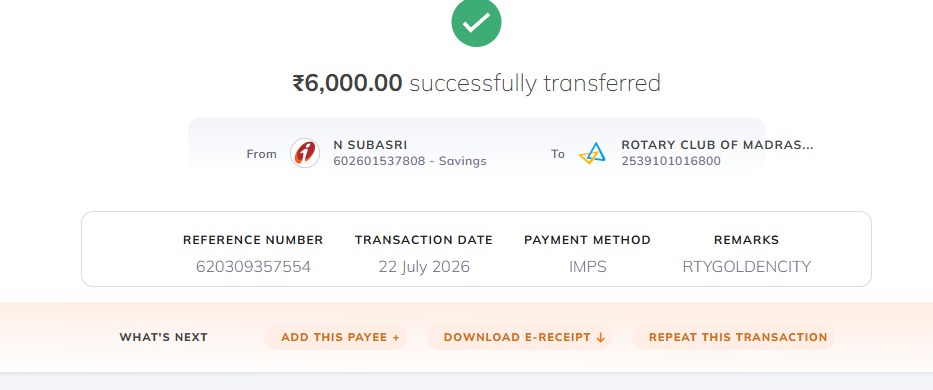Click the What's Next label

coord(164,337)
